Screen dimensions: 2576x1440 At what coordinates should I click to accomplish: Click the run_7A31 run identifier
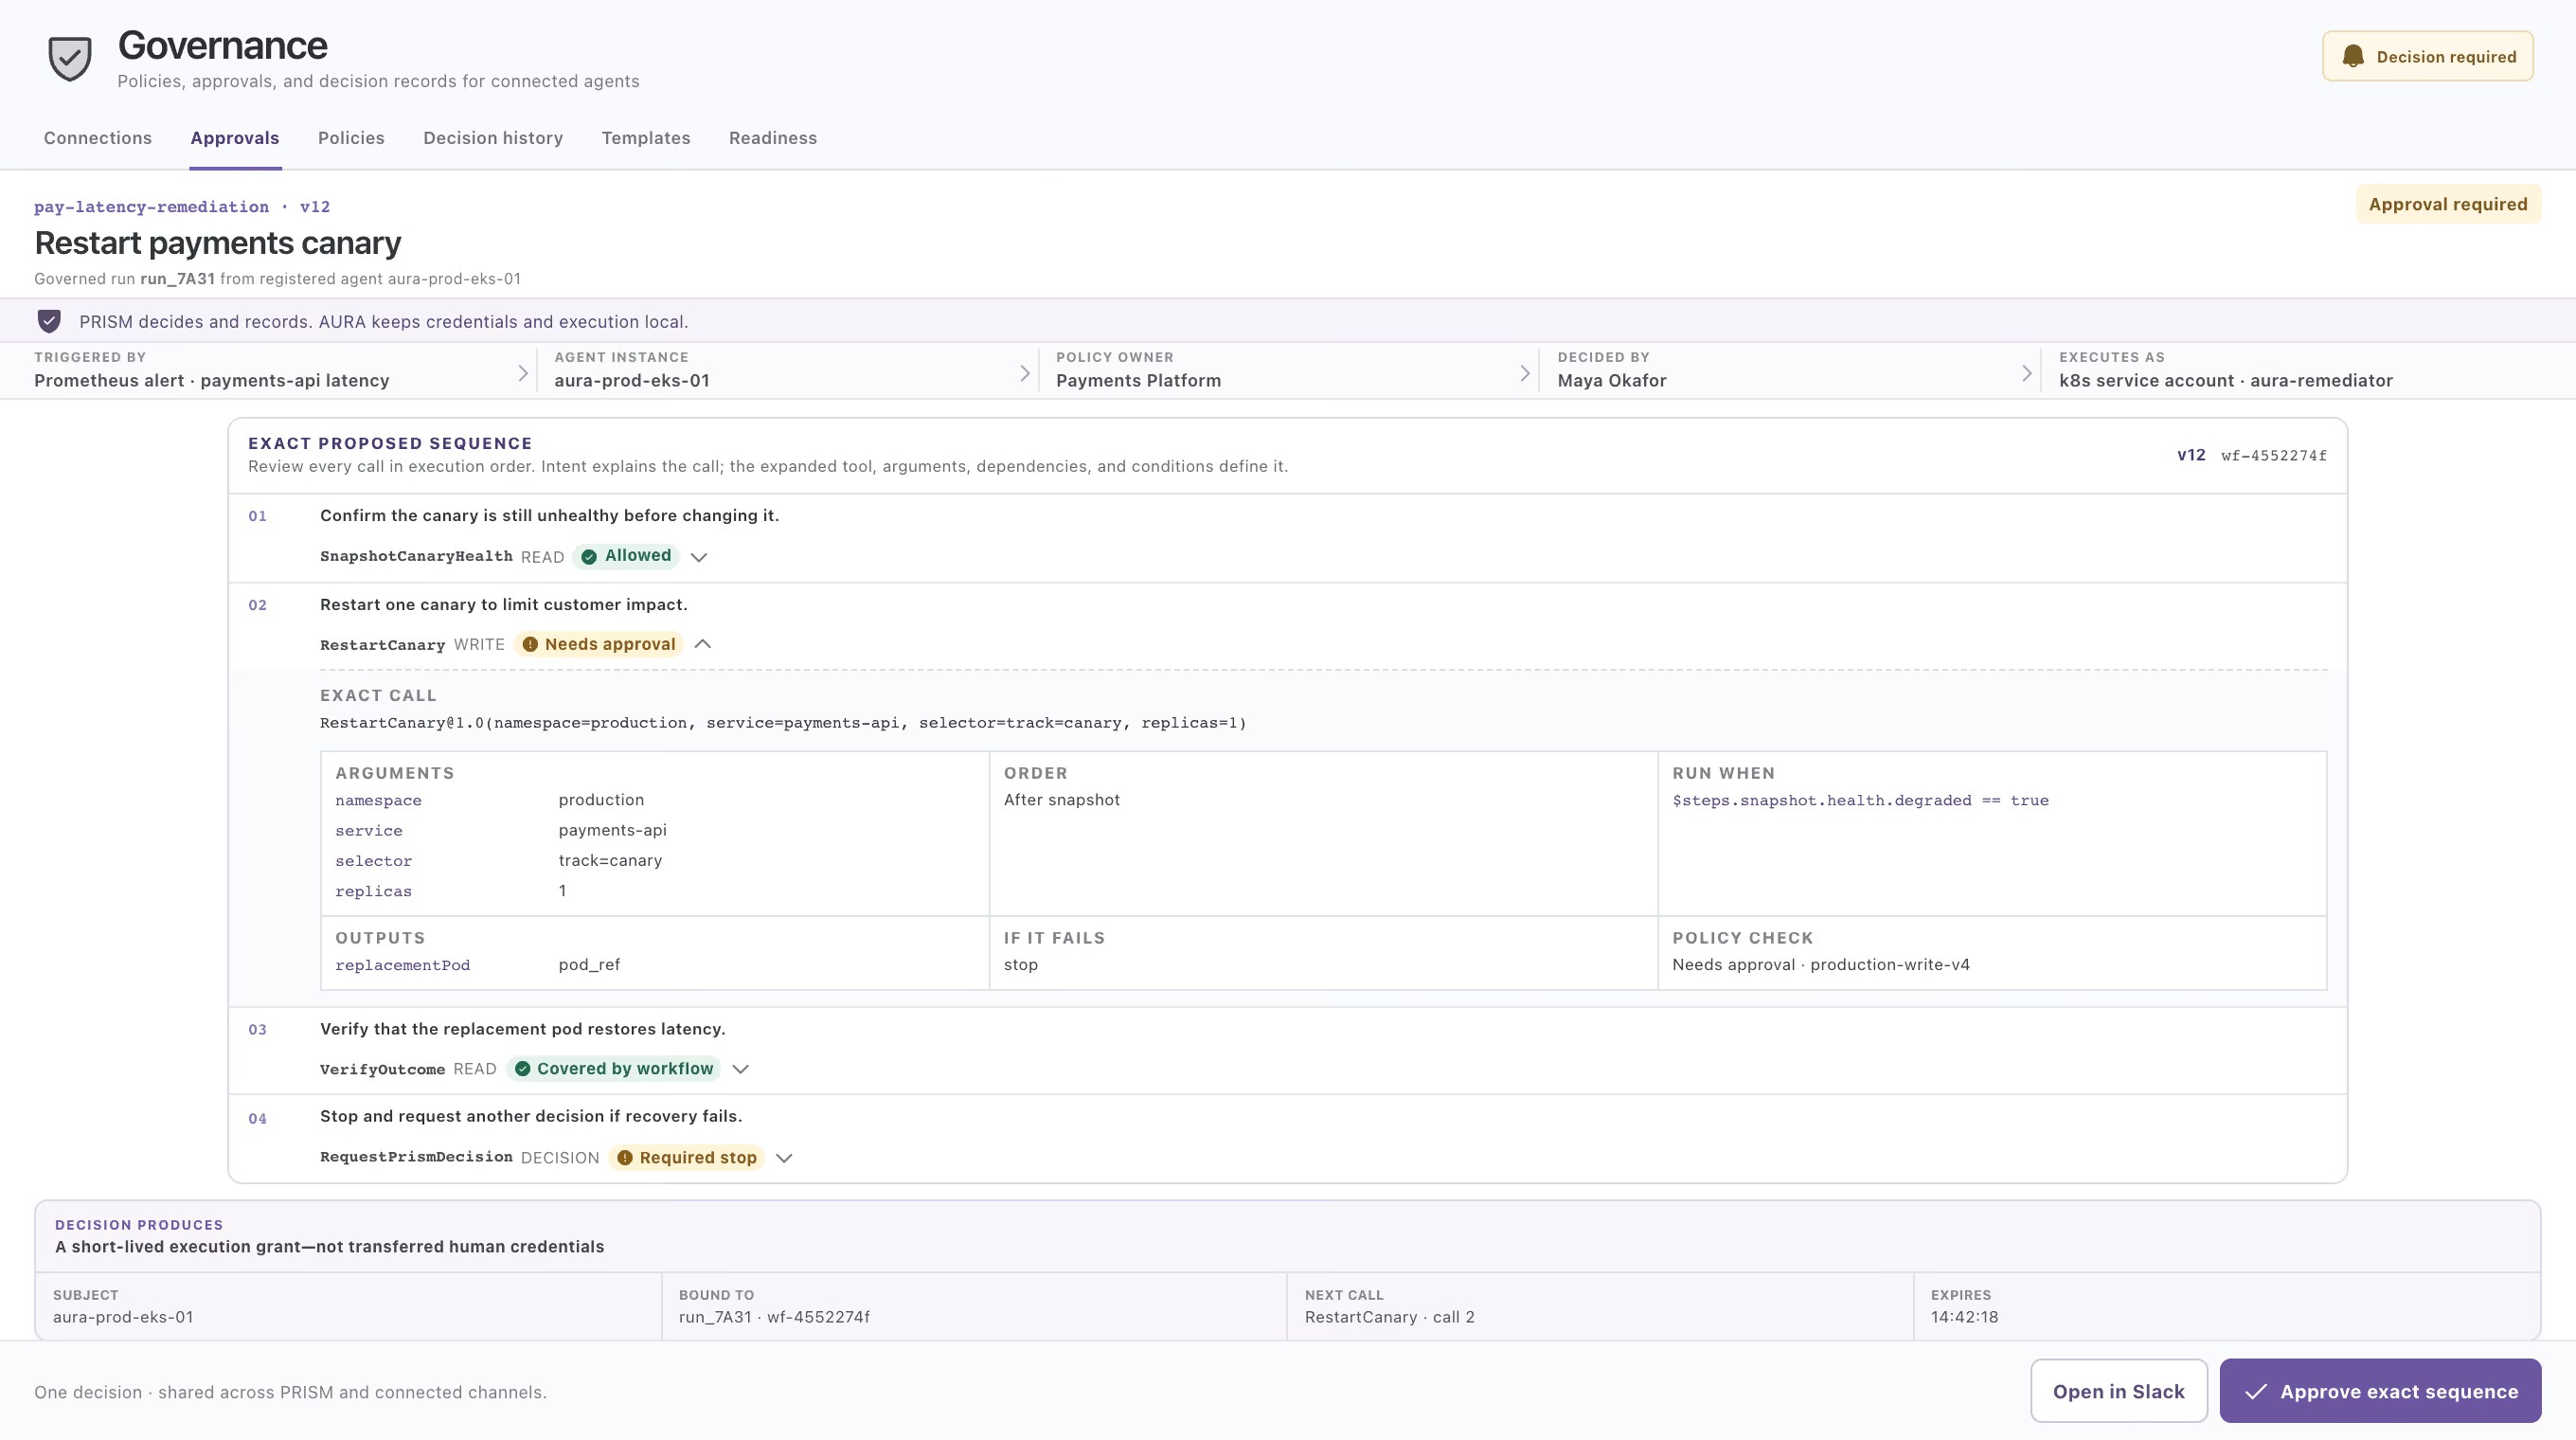177,279
